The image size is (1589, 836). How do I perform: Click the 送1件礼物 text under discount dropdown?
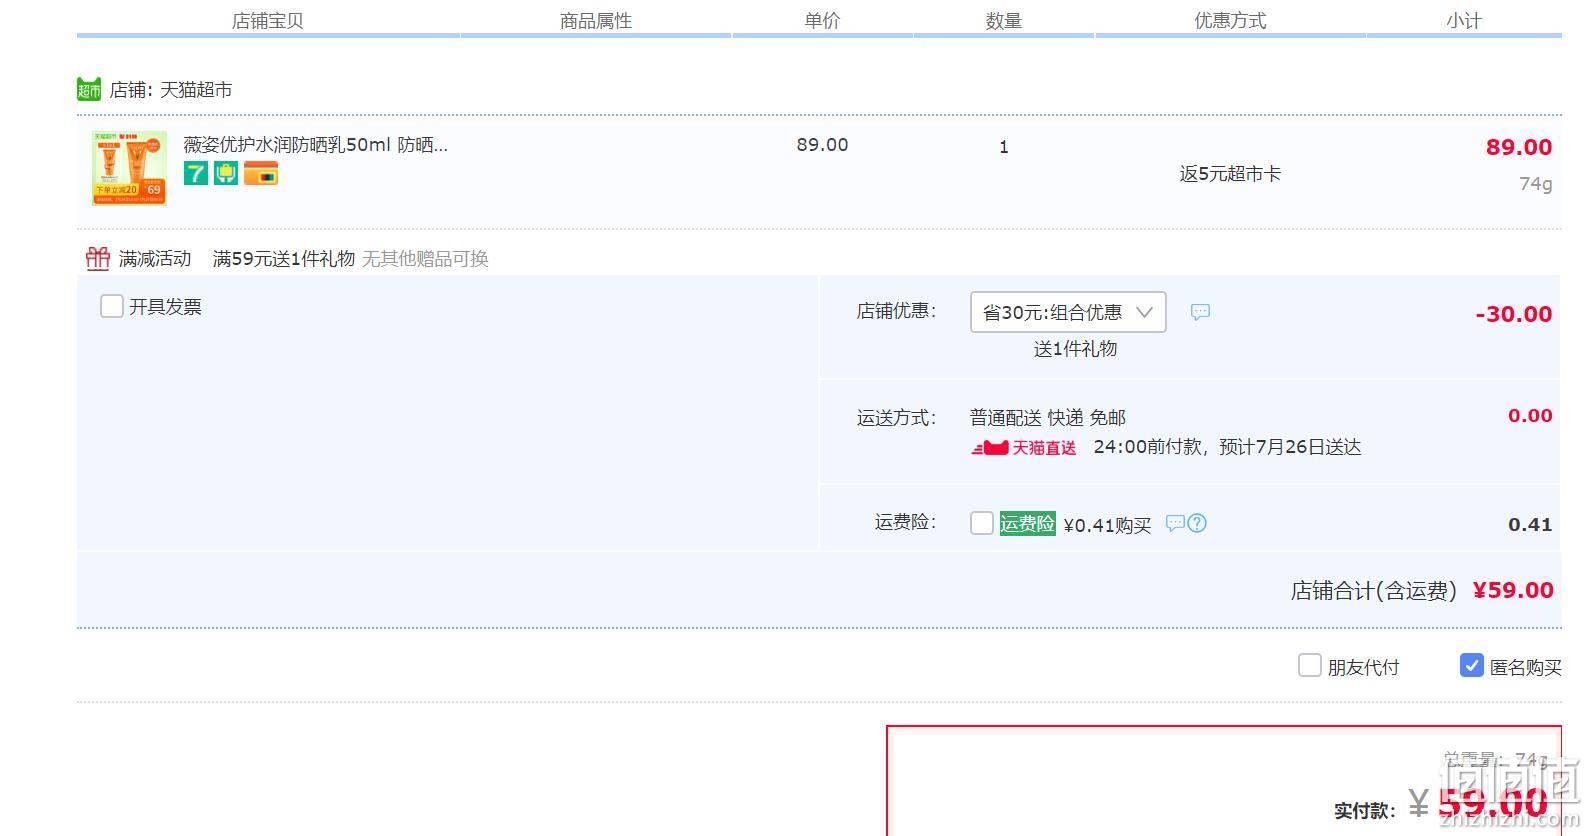click(1075, 349)
